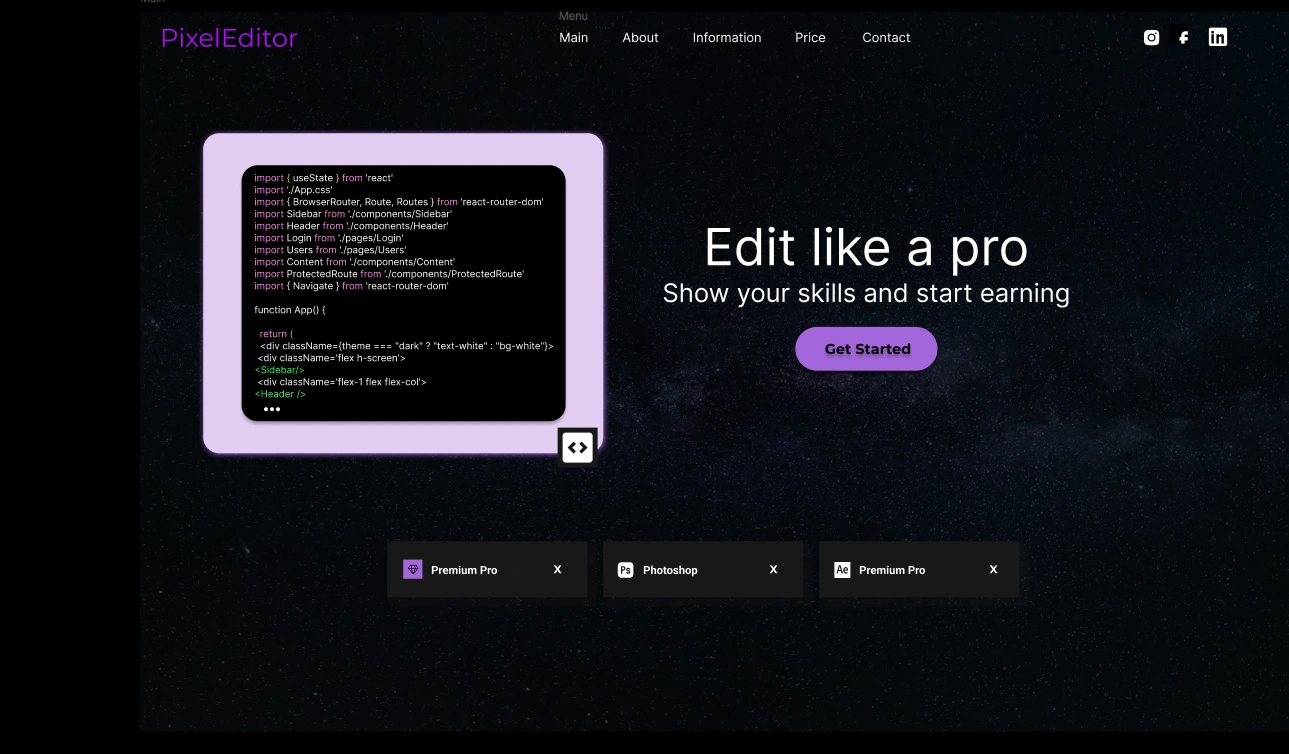This screenshot has height=754, width=1289.
Task: Click the "function App() {" code line
Action: click(290, 310)
